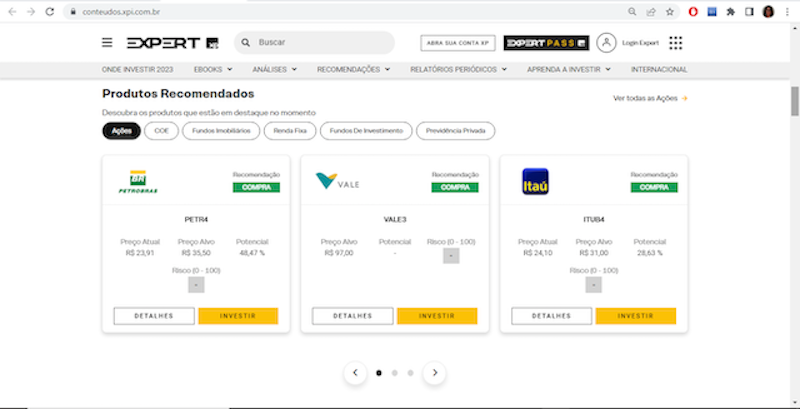Expand the Relatórios Periódicos dropdown menu
The height and width of the screenshot is (409, 800).
pyautogui.click(x=459, y=69)
